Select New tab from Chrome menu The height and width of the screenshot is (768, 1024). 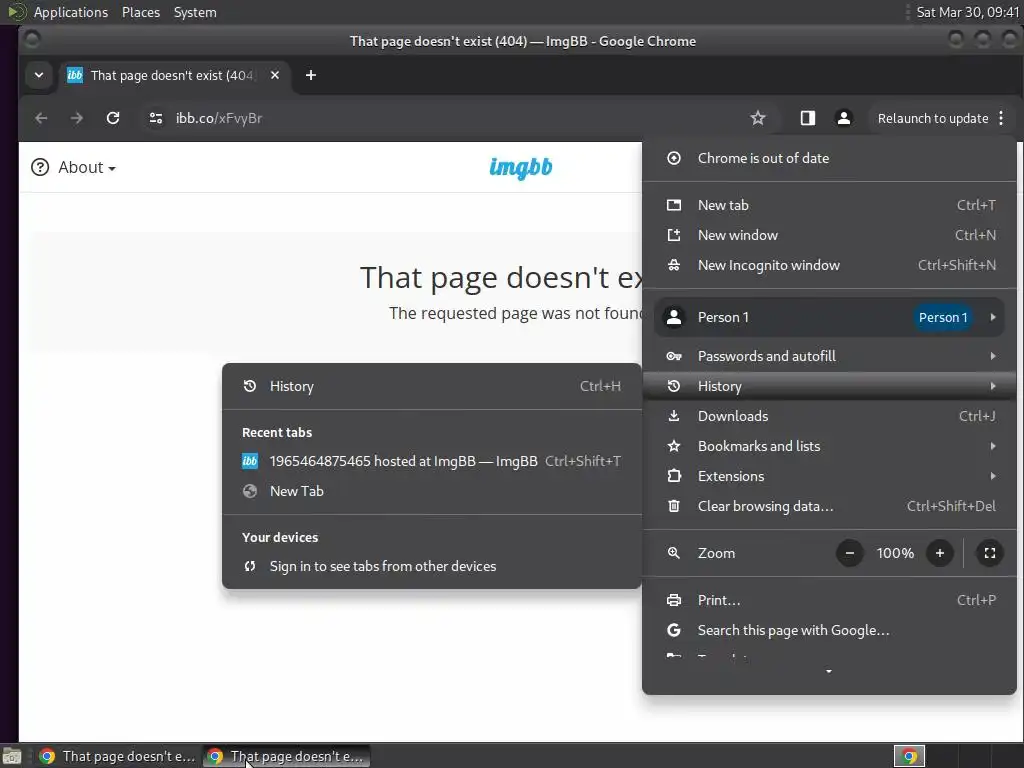tap(829, 205)
